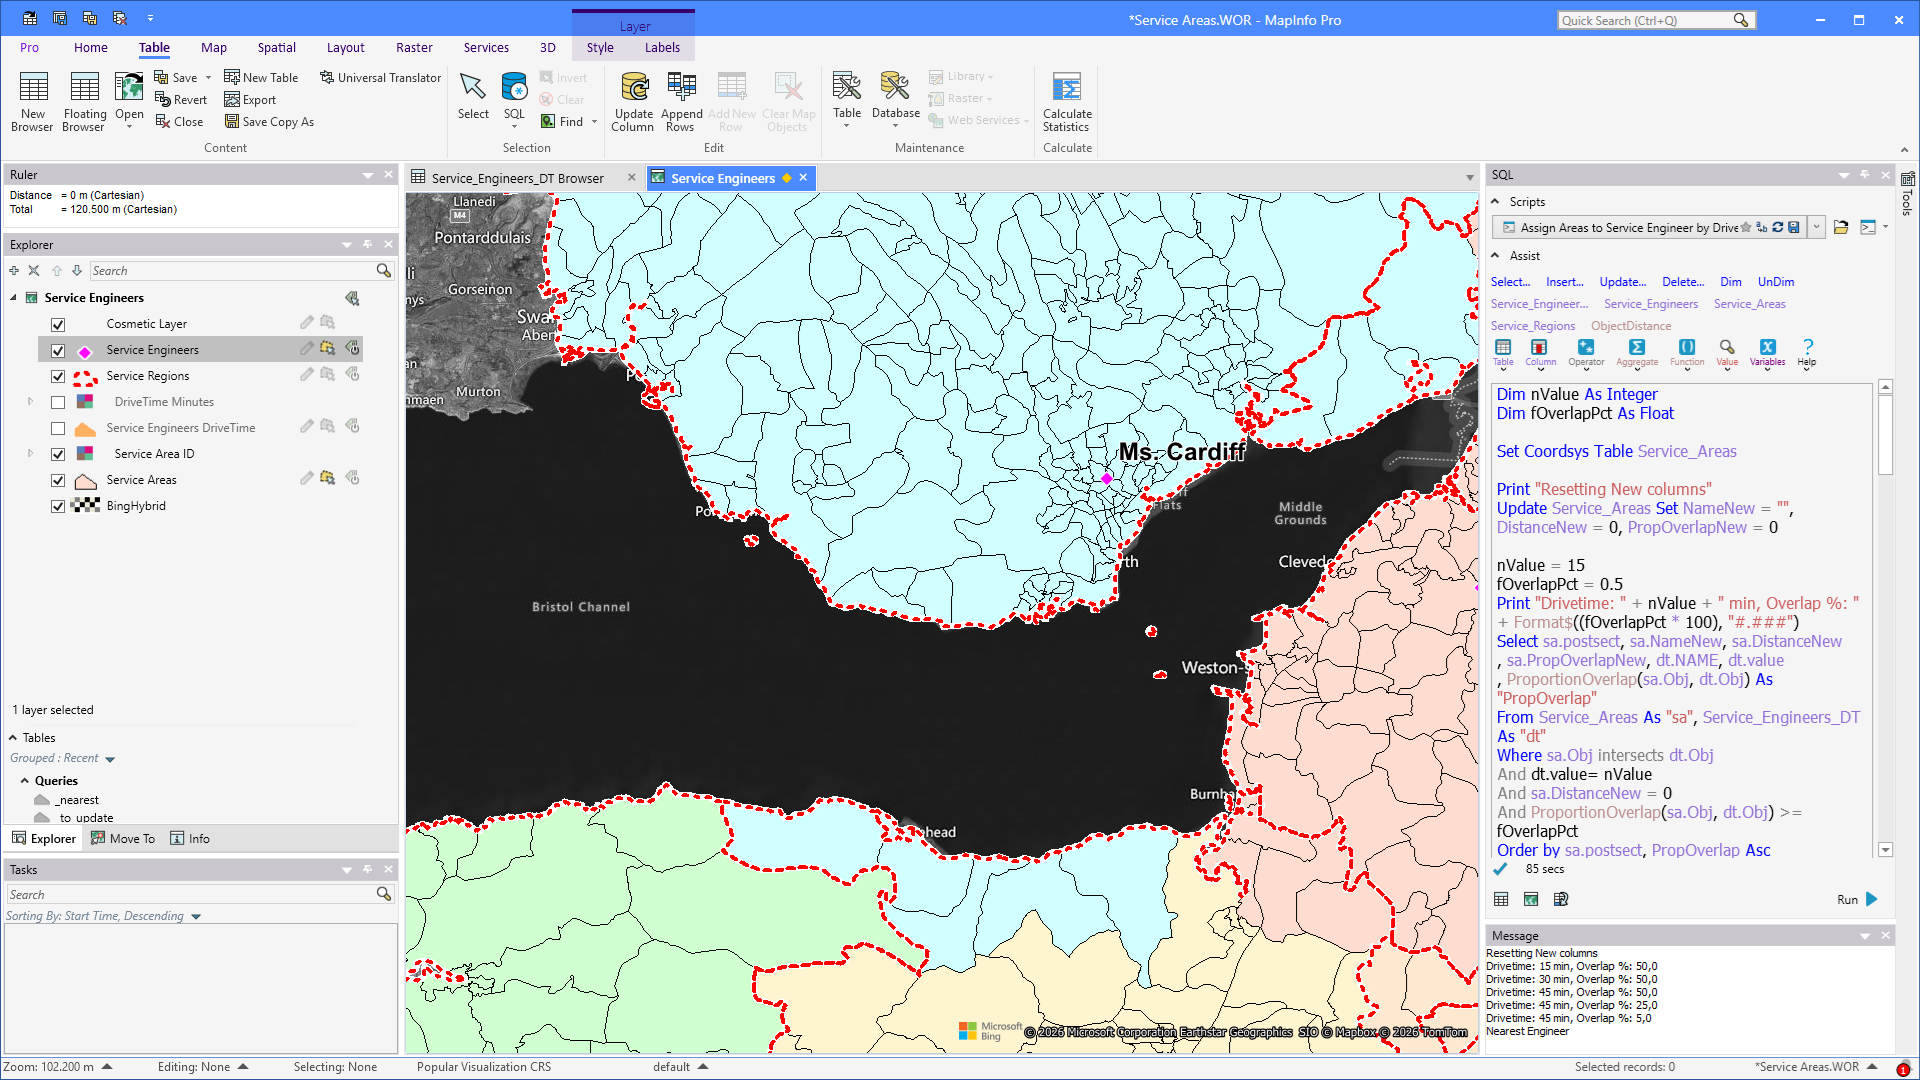
Task: Toggle the Service Regions layer visibility
Action: click(58, 376)
